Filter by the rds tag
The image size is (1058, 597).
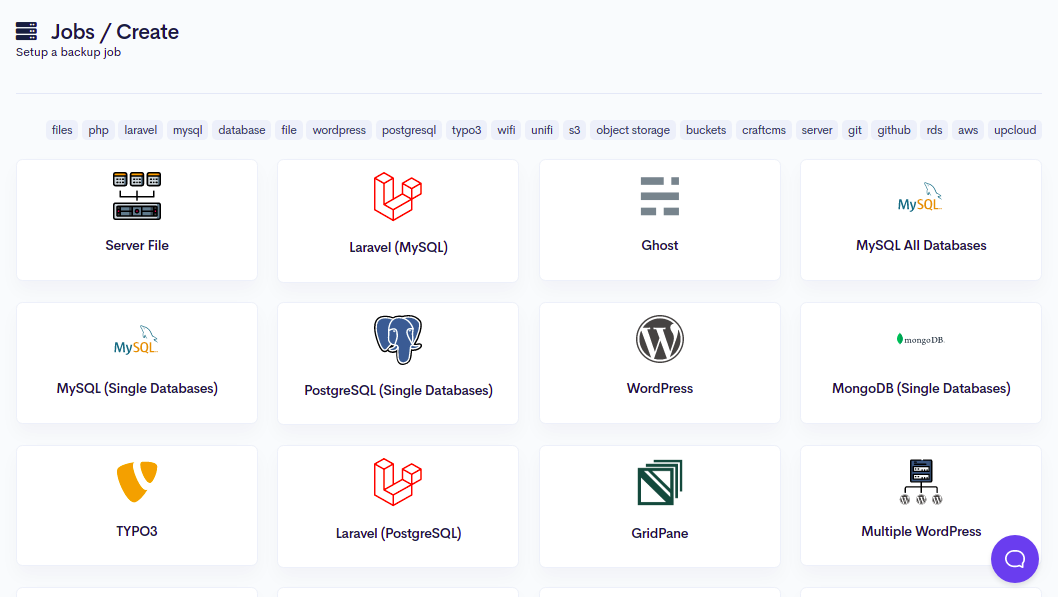tap(935, 130)
